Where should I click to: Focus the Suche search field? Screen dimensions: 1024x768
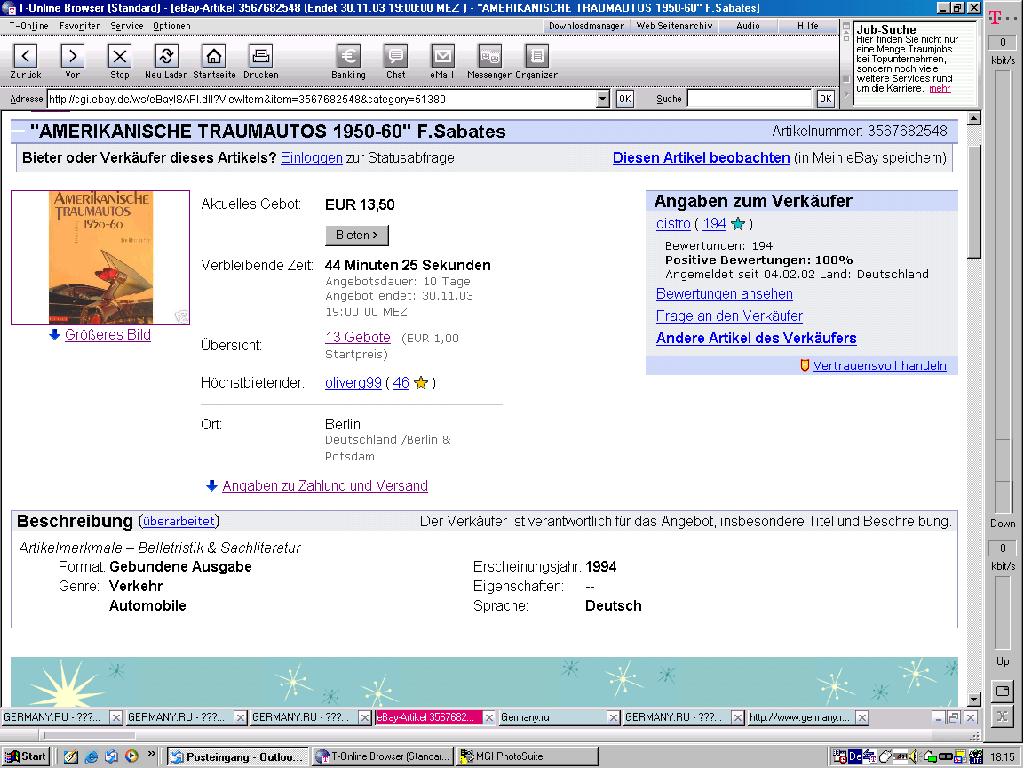point(749,99)
